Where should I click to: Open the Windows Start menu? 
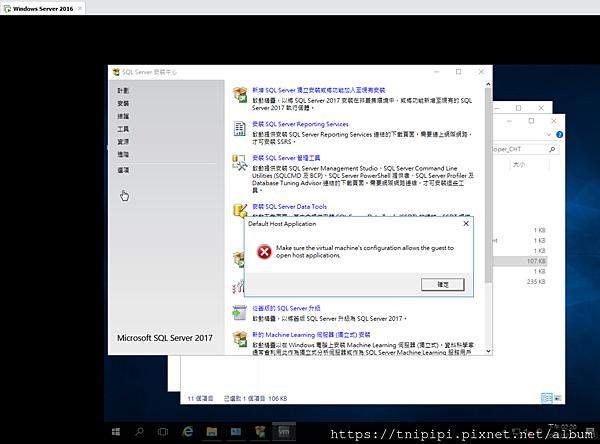(x=116, y=432)
